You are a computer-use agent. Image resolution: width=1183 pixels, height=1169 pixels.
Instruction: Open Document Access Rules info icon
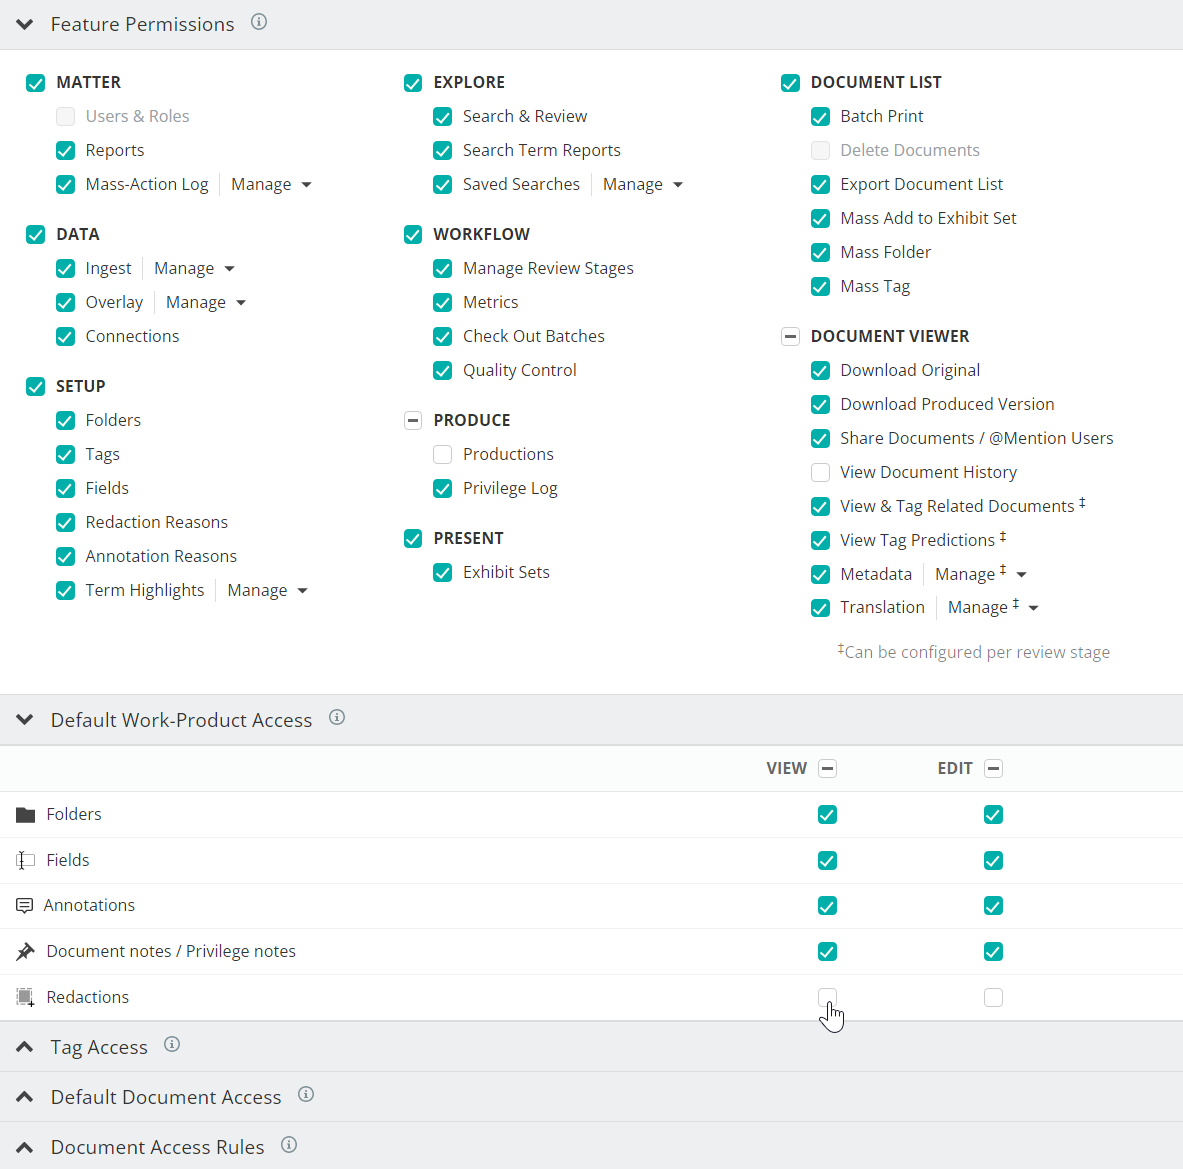tap(289, 1145)
